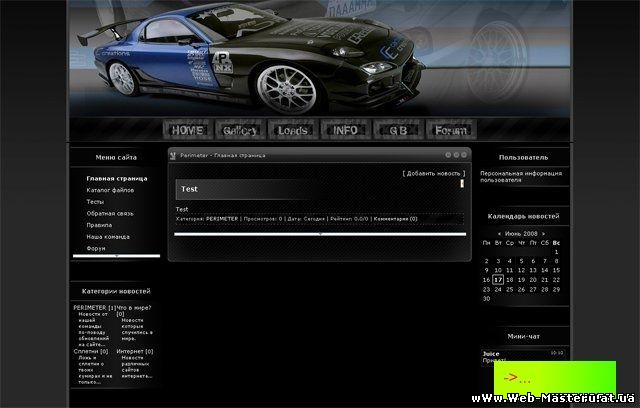This screenshot has width=640, height=408.
Task: Click the Категории новостей block header
Action: (x=116, y=291)
